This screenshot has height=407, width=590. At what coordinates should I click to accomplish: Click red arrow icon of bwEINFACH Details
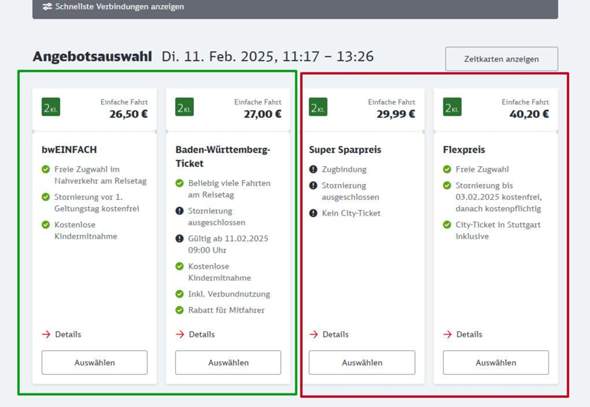[46, 334]
